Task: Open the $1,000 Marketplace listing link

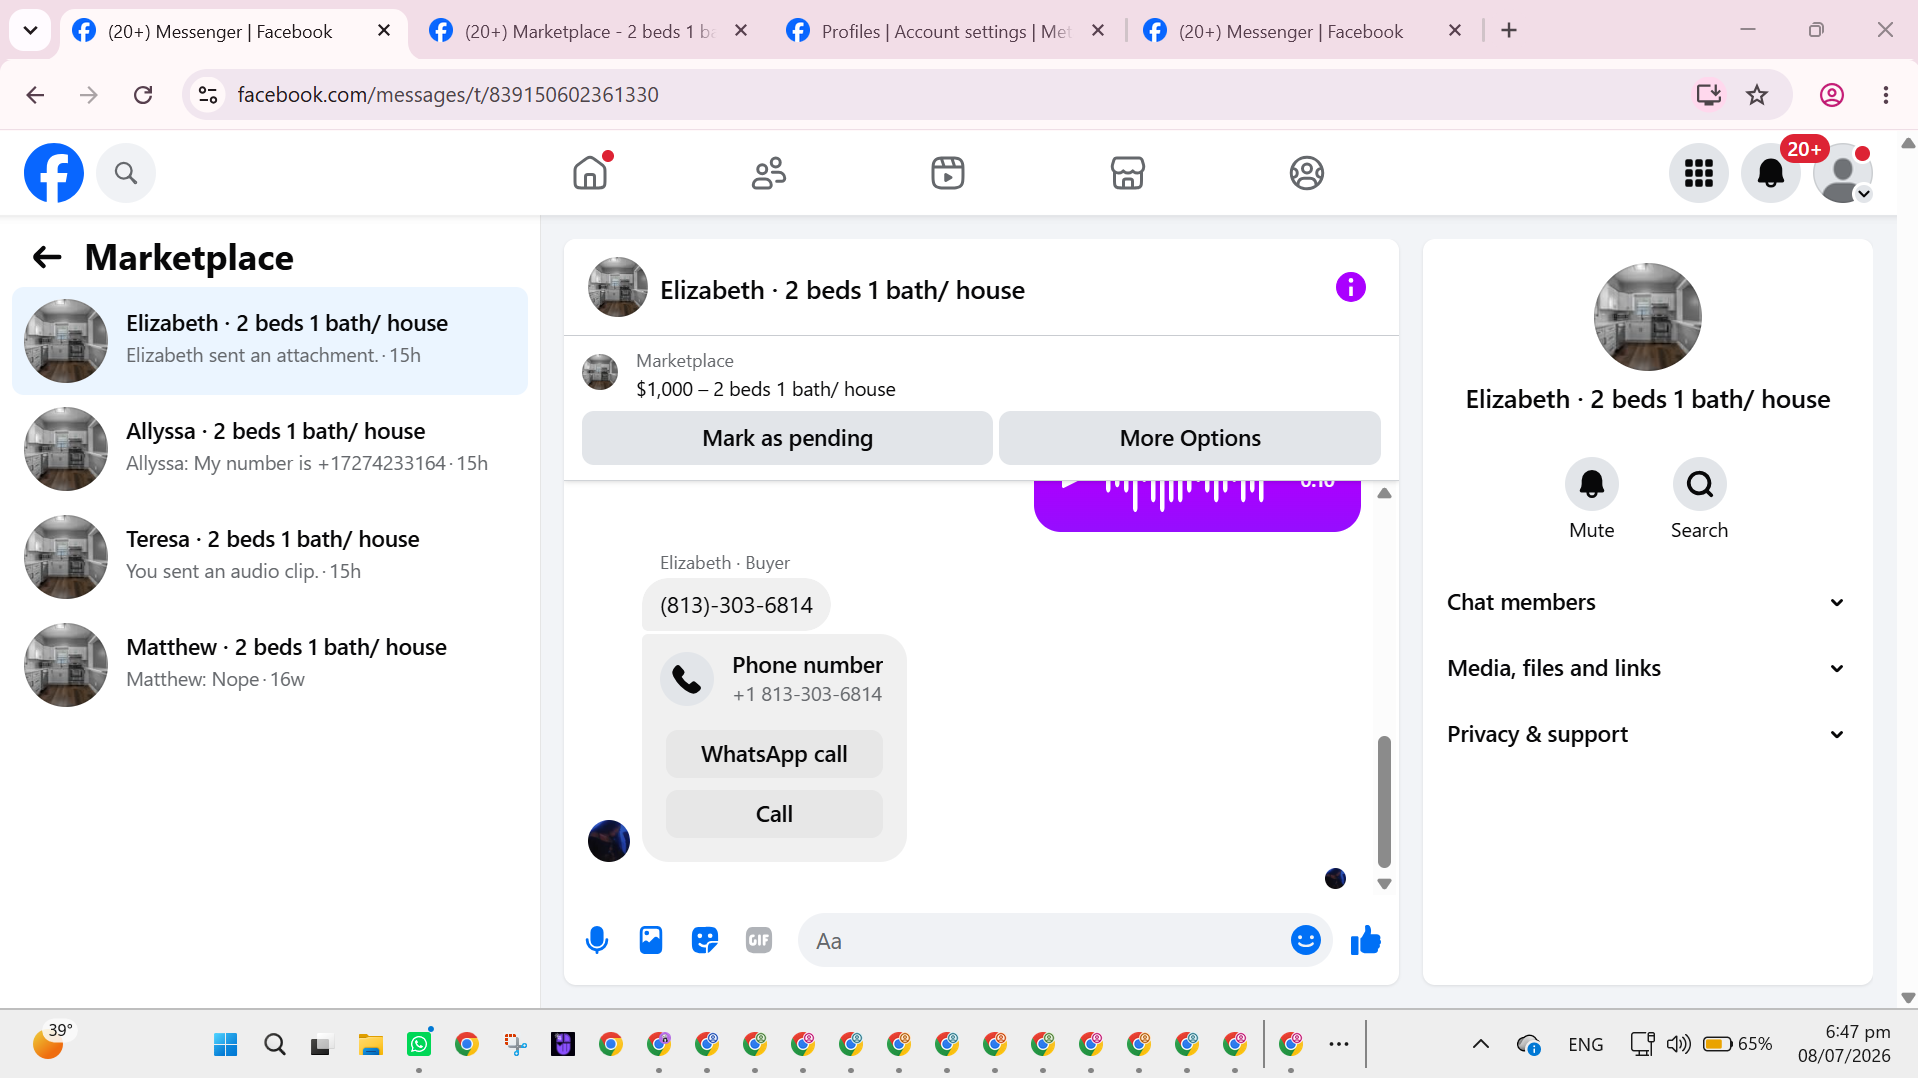Action: click(766, 389)
